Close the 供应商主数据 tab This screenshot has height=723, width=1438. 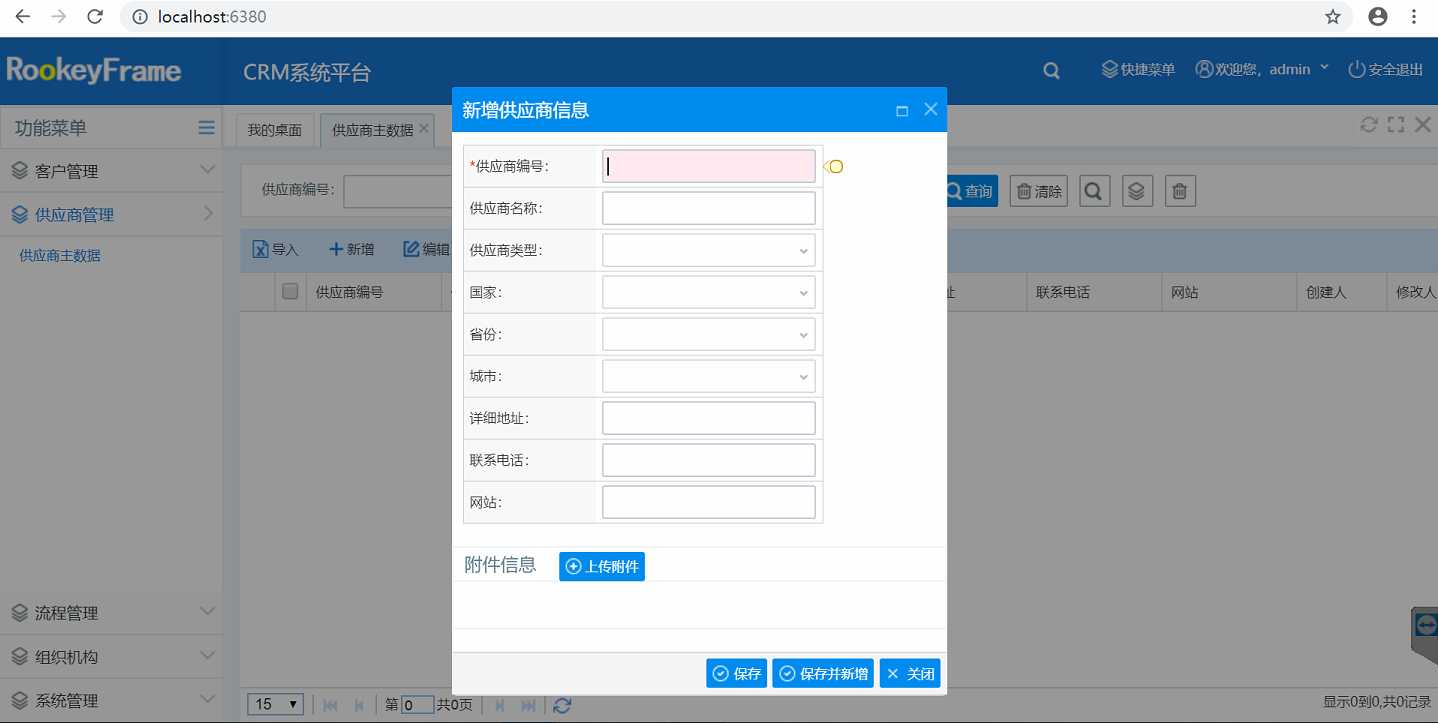(424, 129)
